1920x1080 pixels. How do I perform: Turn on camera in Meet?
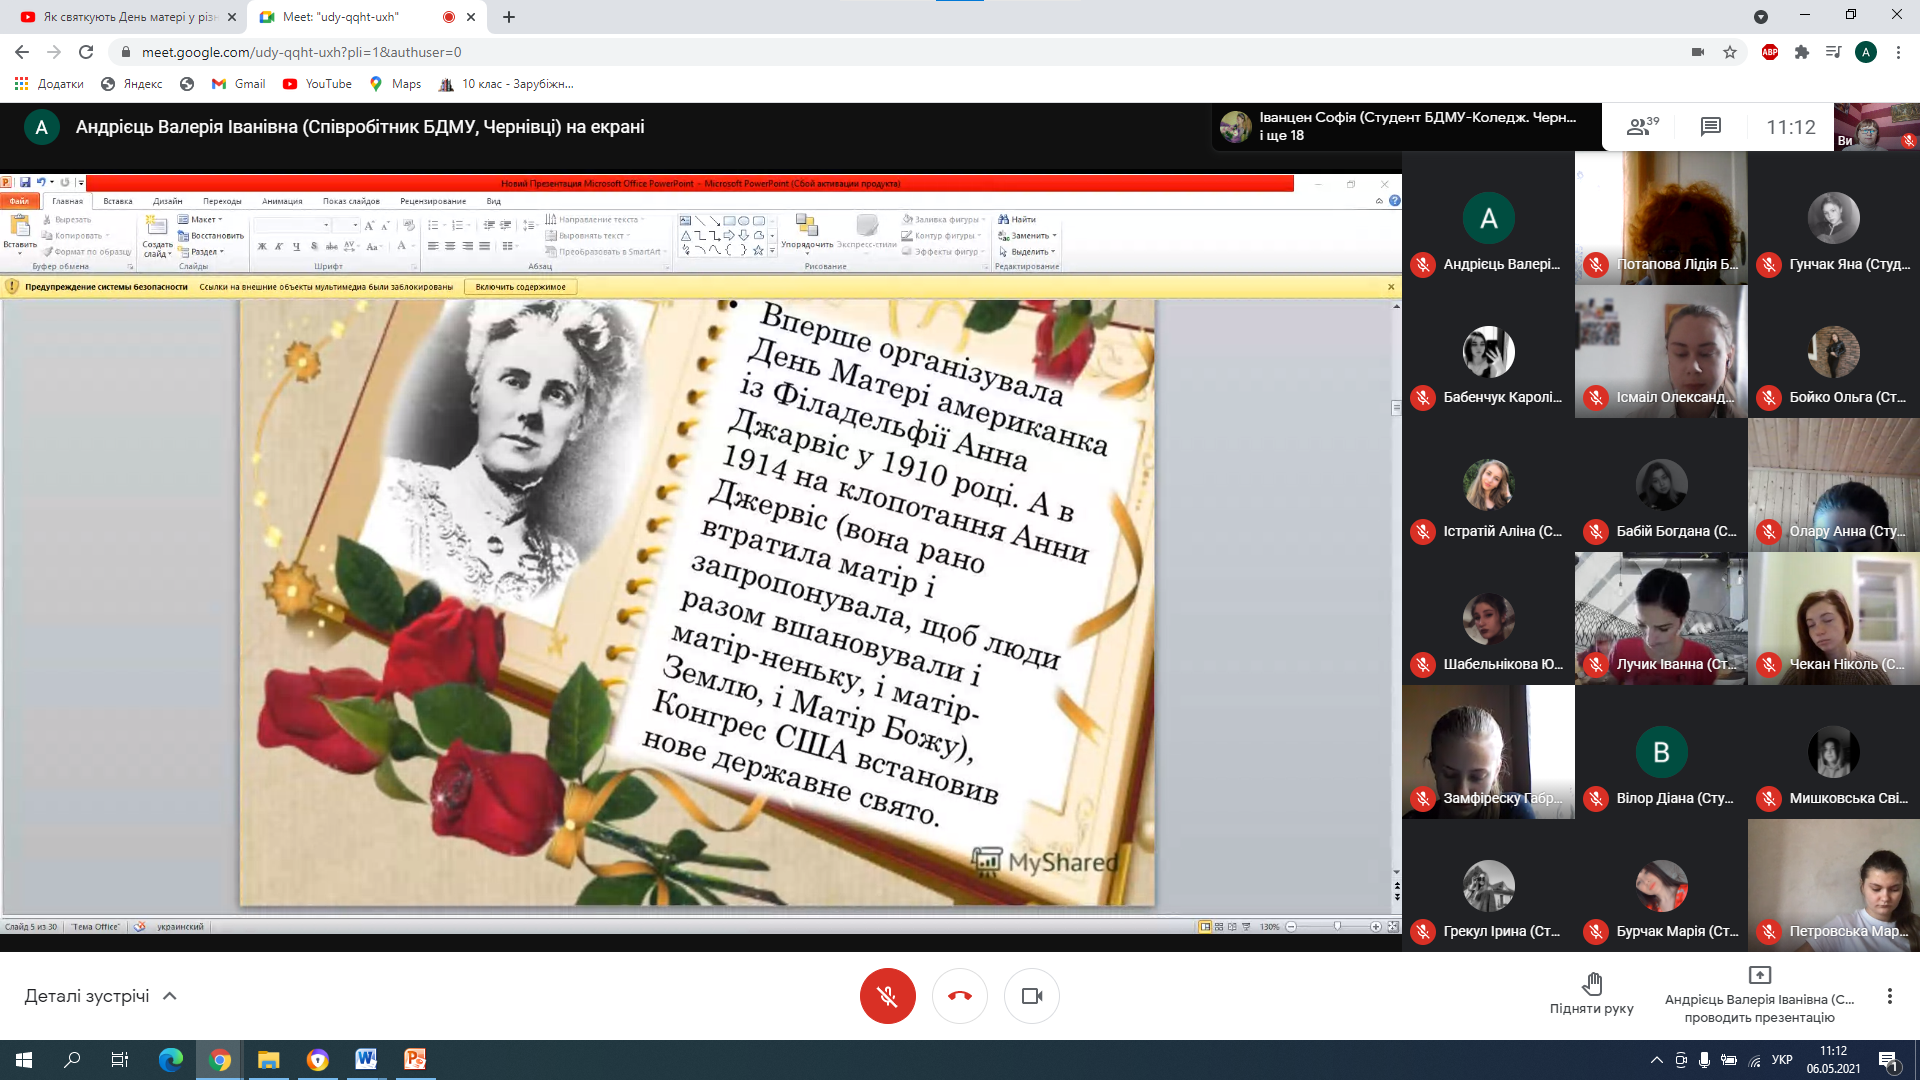click(x=1032, y=996)
